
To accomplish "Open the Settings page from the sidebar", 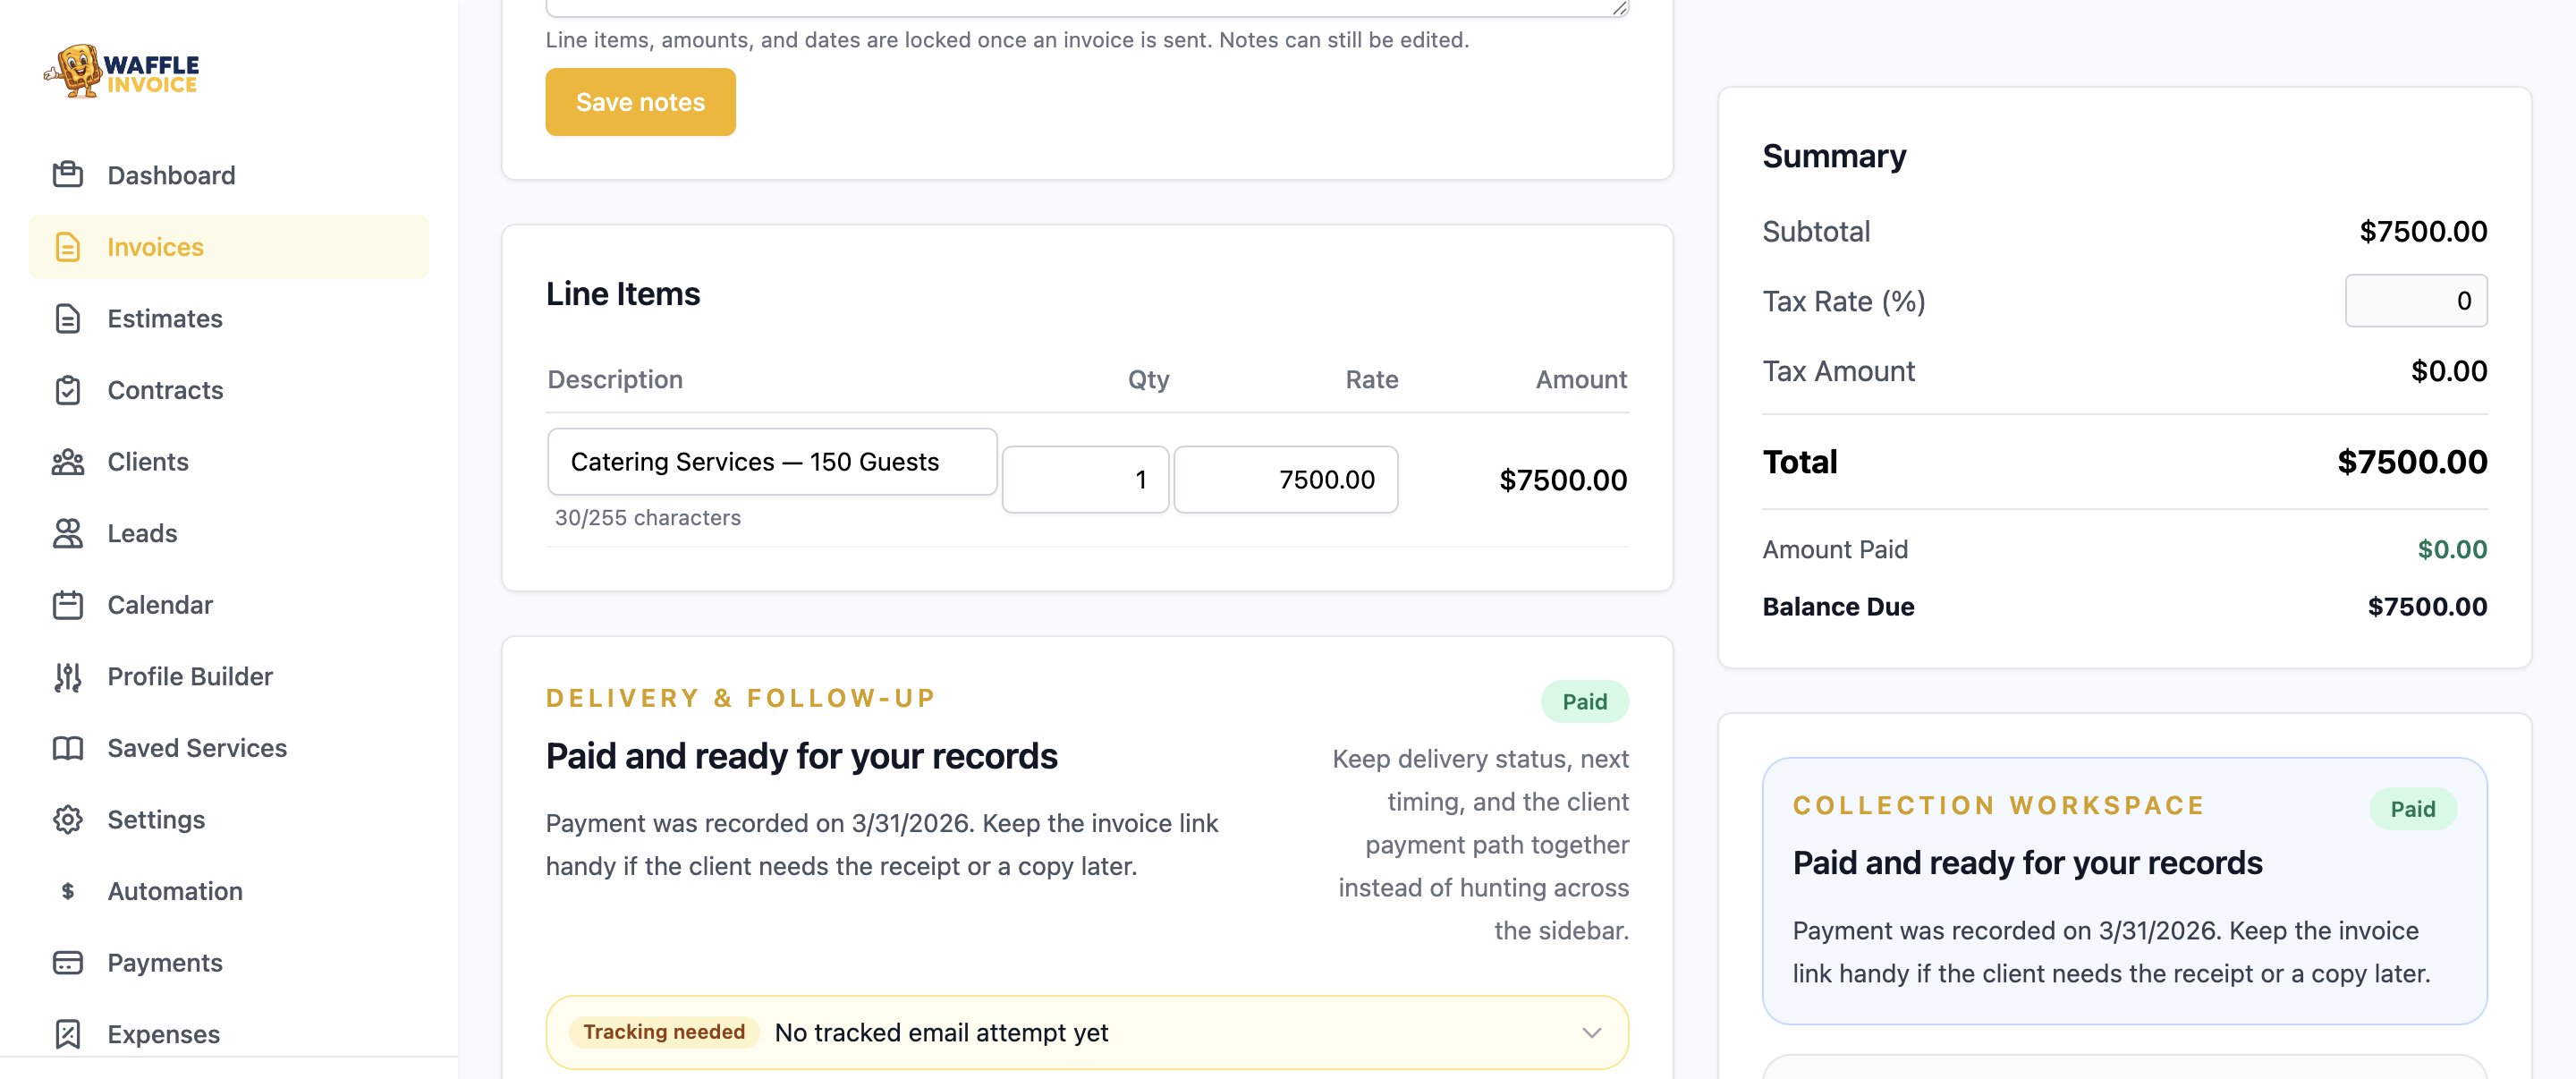I will [229, 820].
